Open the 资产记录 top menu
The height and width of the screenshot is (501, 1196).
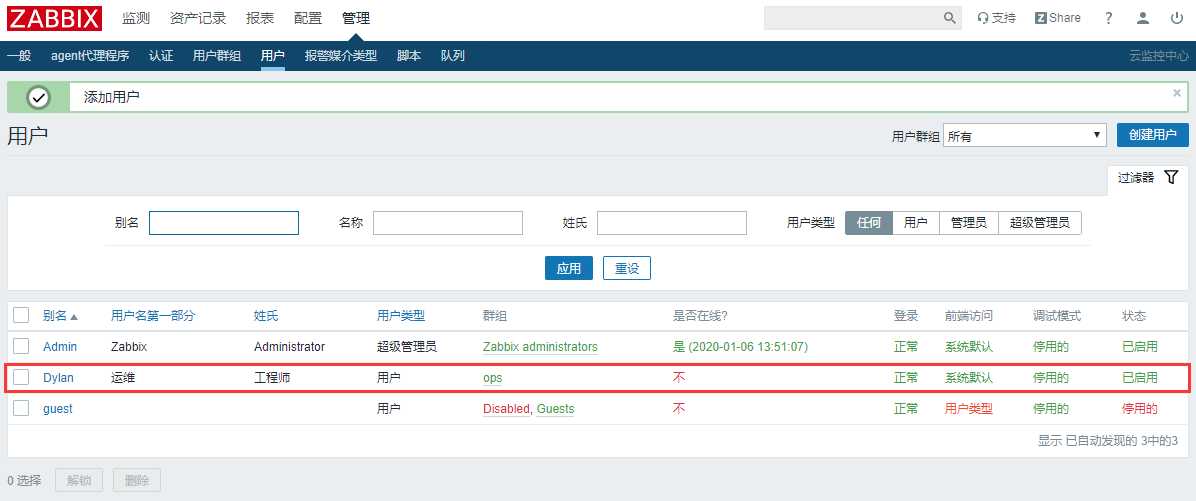[x=198, y=18]
